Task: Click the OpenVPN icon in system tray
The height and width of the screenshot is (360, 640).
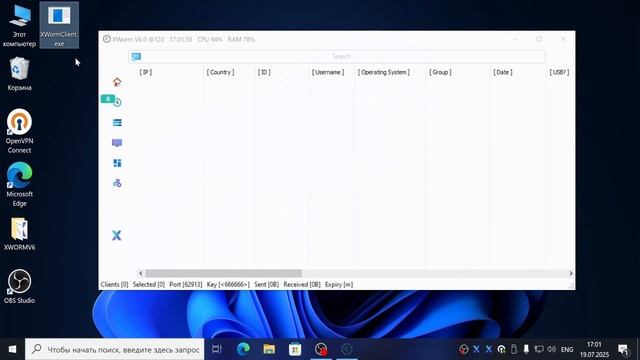Action: [x=501, y=349]
